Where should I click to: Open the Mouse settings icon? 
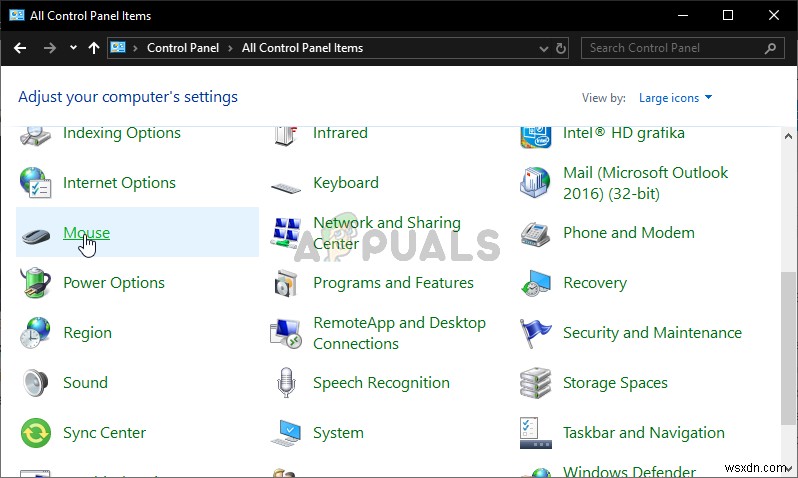(x=36, y=234)
